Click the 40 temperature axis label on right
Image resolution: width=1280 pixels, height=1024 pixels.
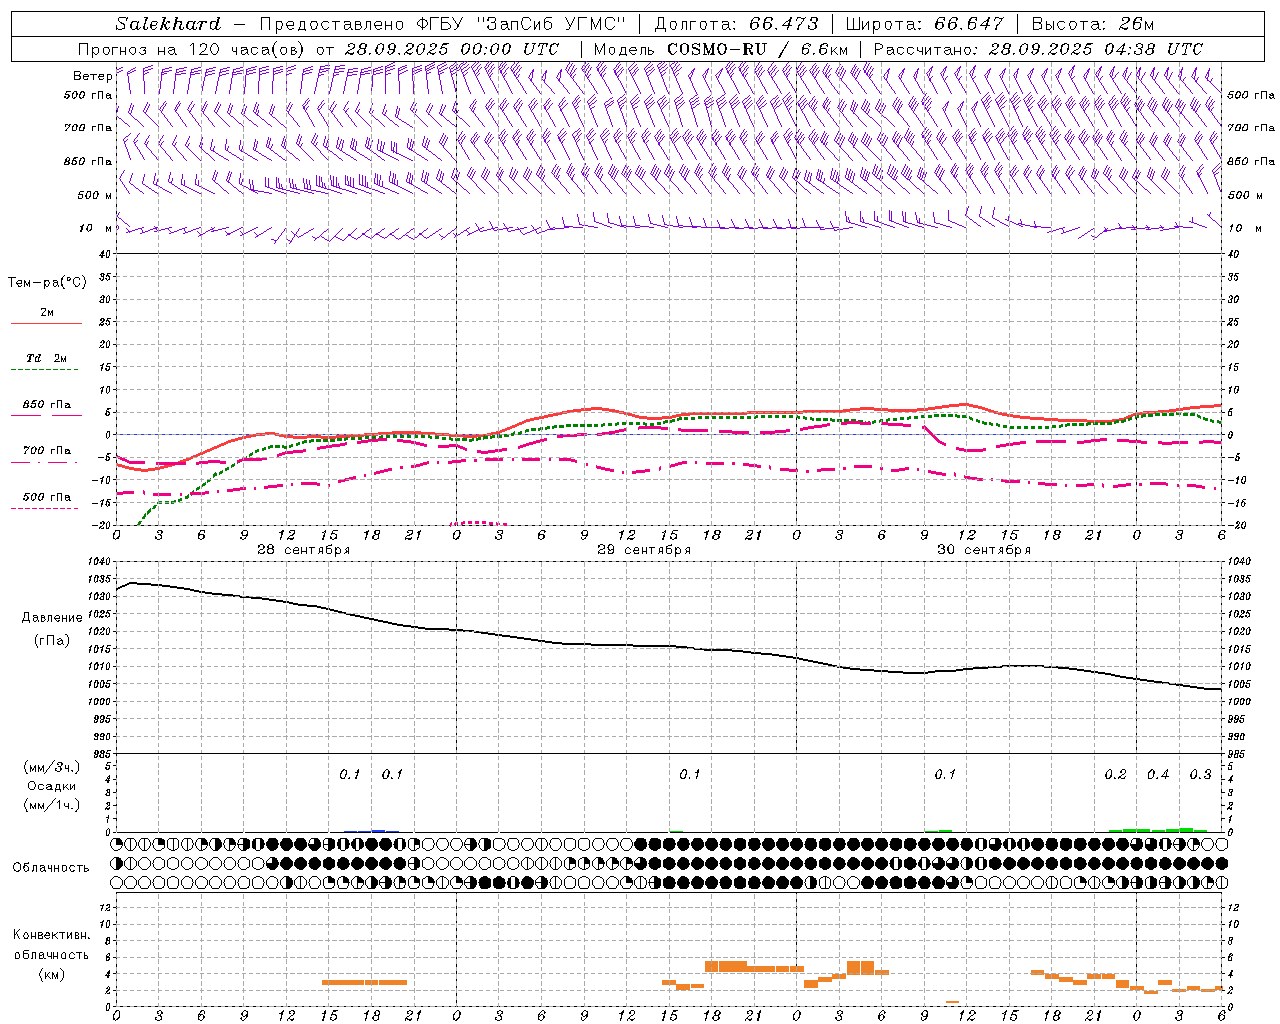(x=1233, y=255)
